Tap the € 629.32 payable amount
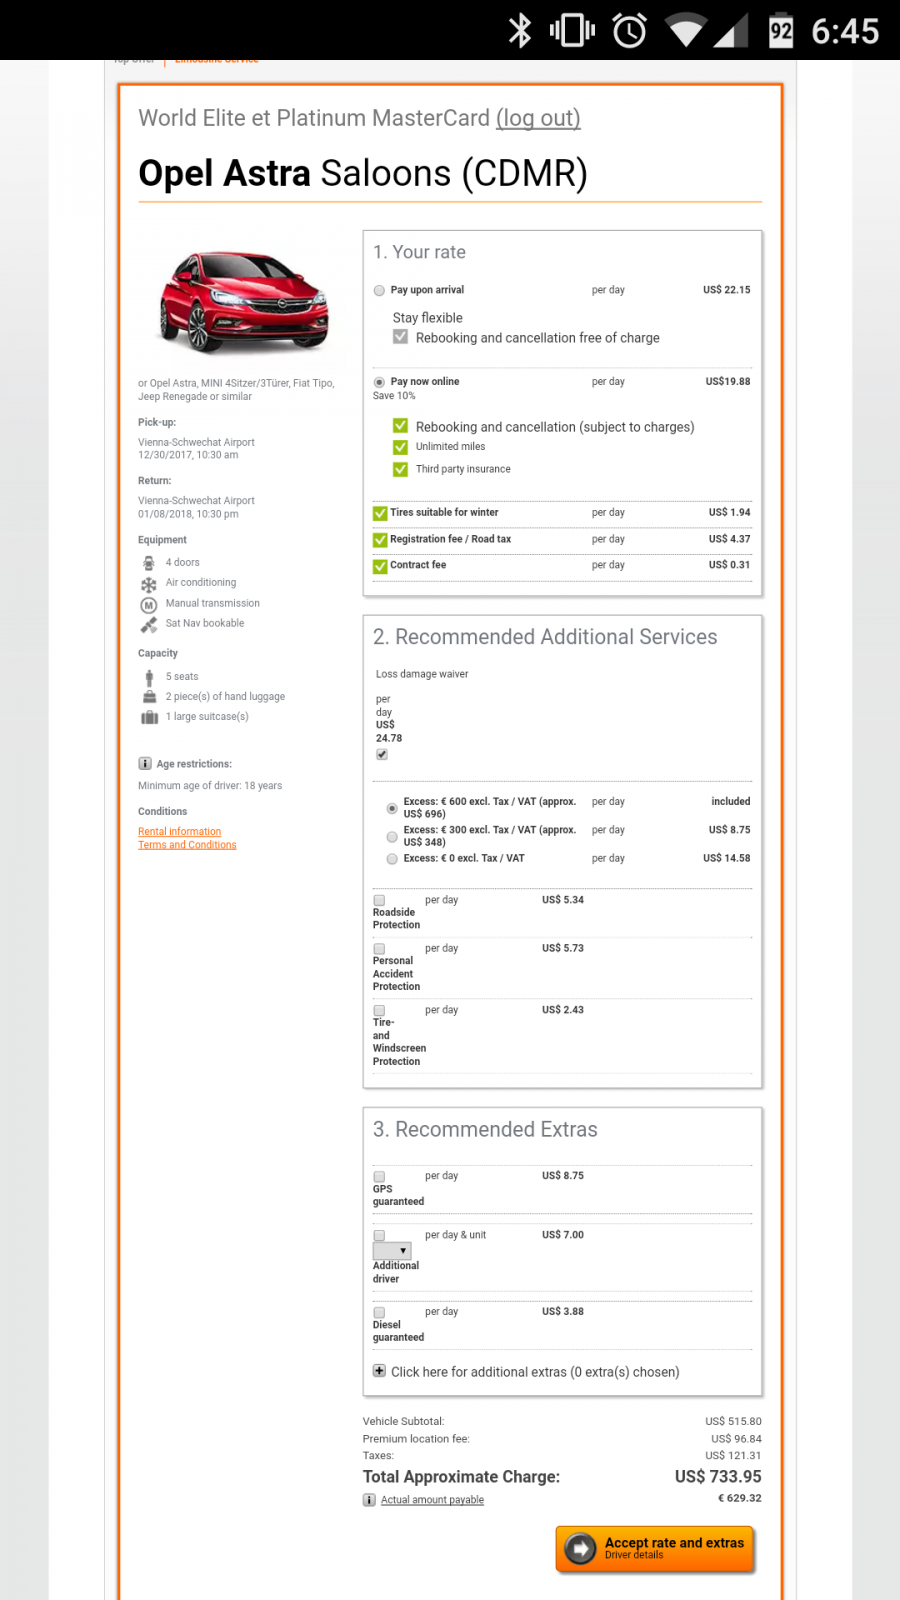Image resolution: width=900 pixels, height=1600 pixels. click(x=740, y=1498)
